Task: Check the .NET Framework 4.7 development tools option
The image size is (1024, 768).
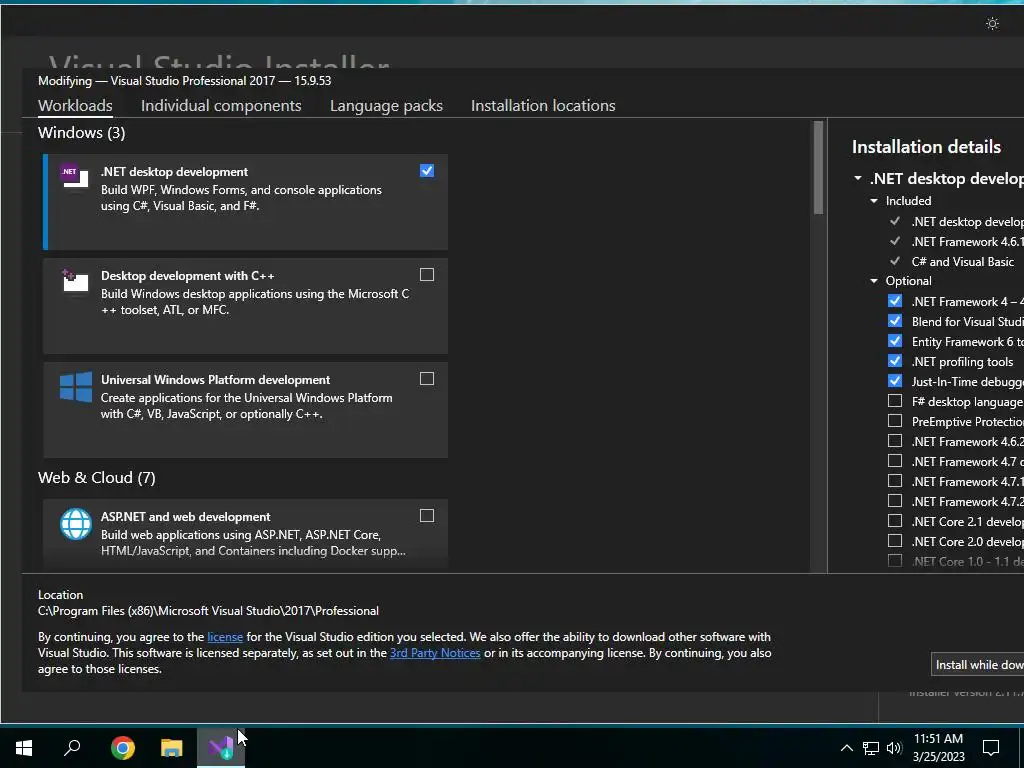Action: (895, 461)
